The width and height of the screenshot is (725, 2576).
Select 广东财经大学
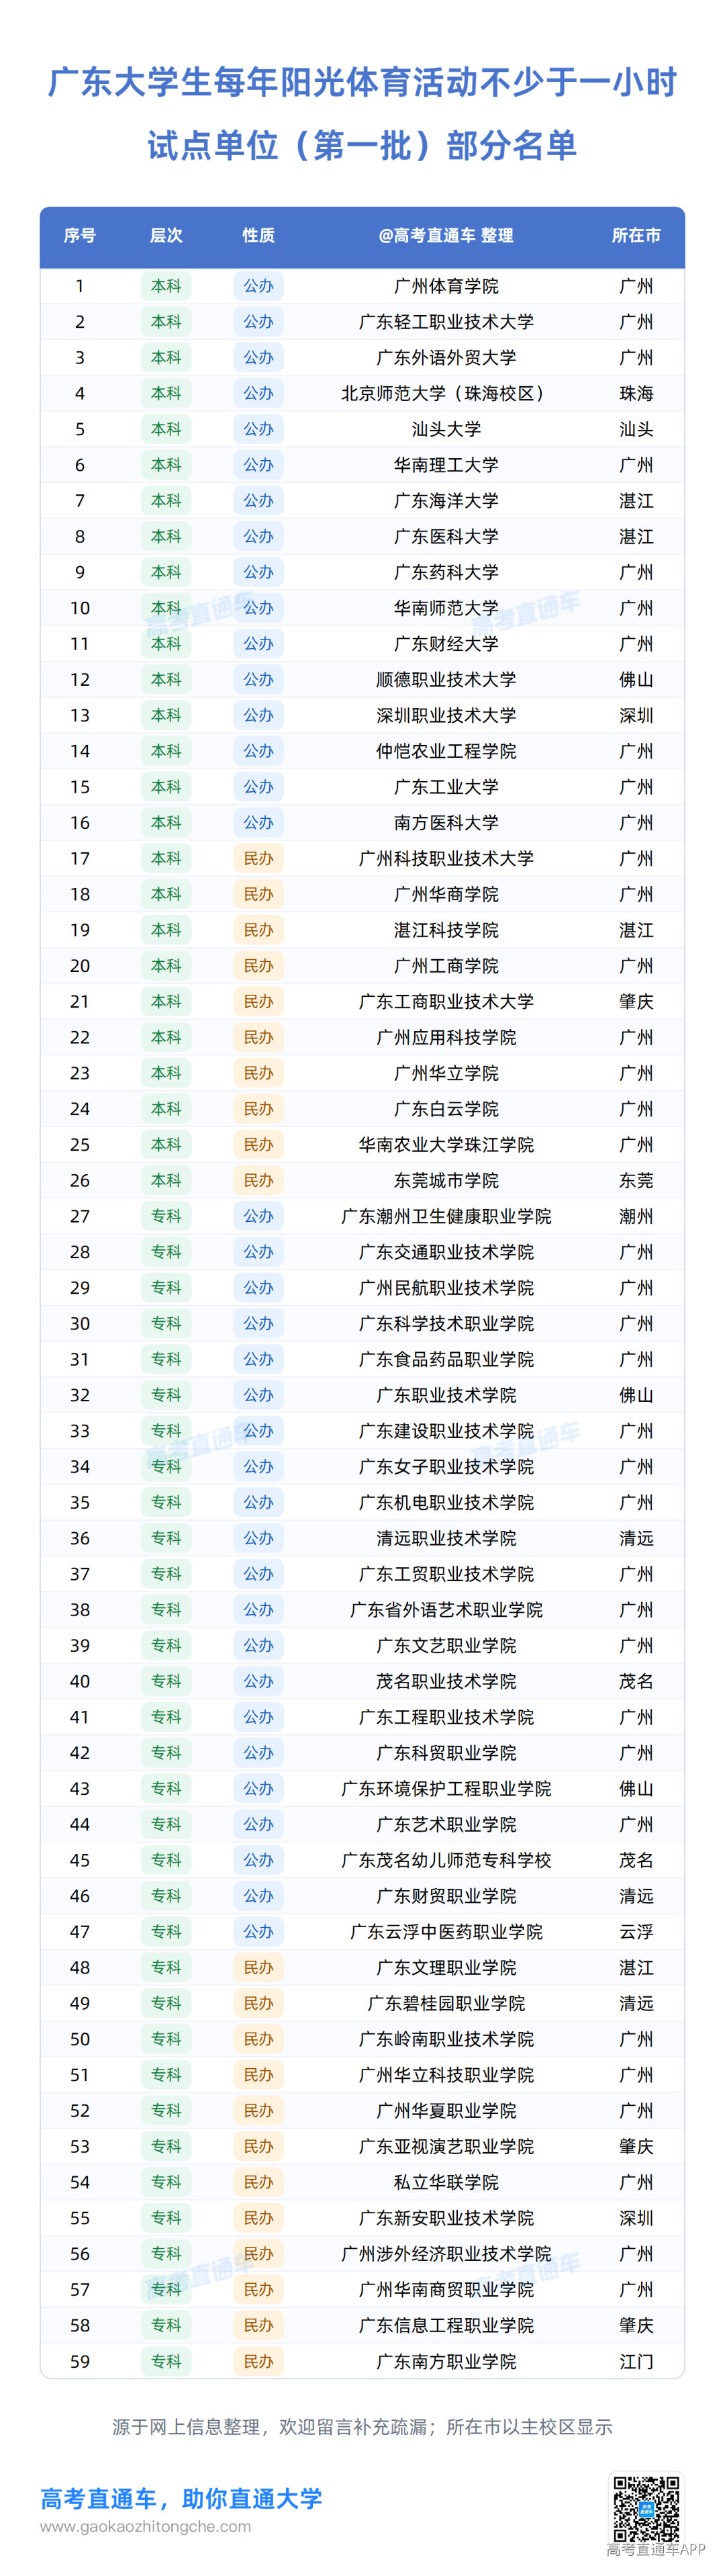[x=446, y=644]
